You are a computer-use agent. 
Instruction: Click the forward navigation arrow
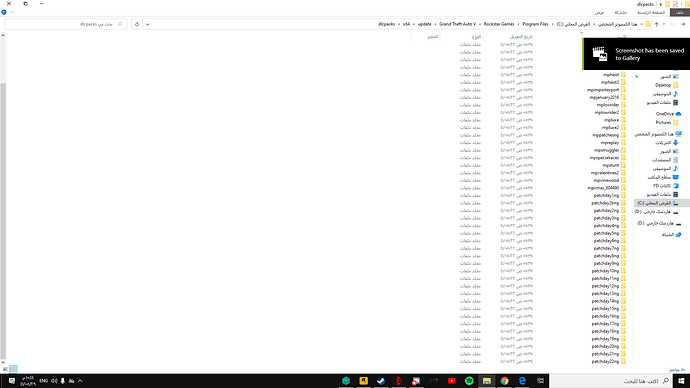point(672,24)
